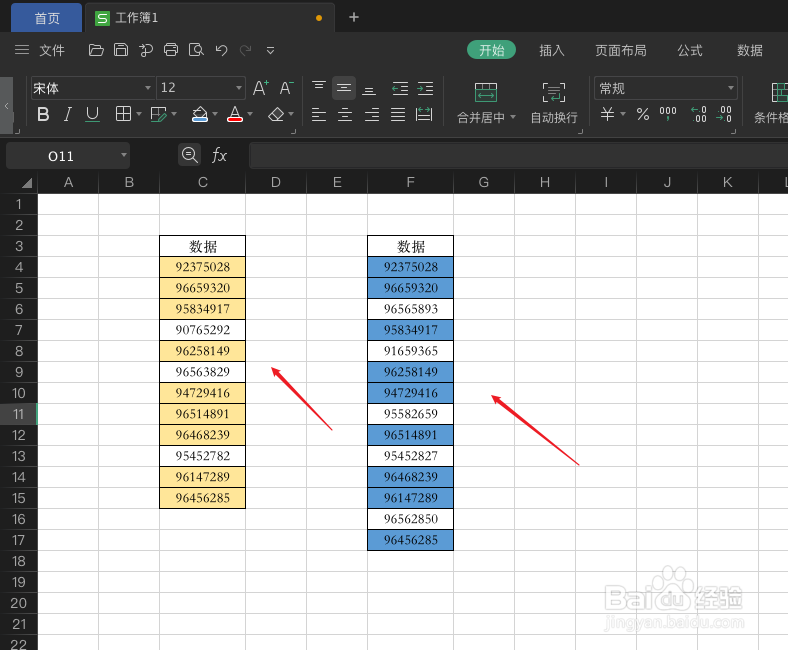Justify text alignment
Image resolution: width=788 pixels, height=650 pixels.
(398, 115)
